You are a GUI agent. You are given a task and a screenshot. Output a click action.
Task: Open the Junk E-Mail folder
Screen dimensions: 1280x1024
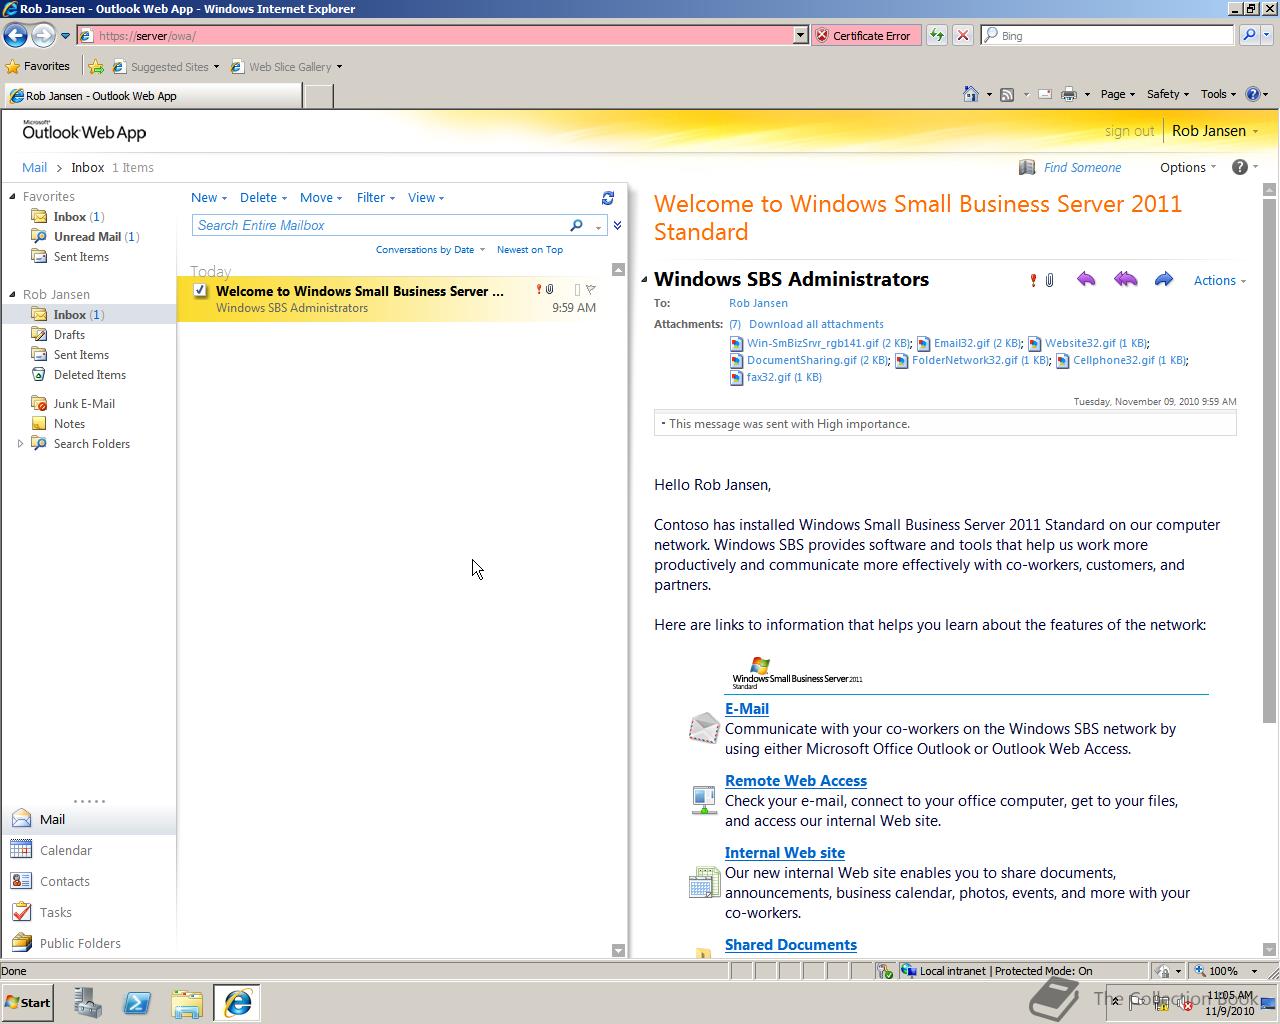84,403
